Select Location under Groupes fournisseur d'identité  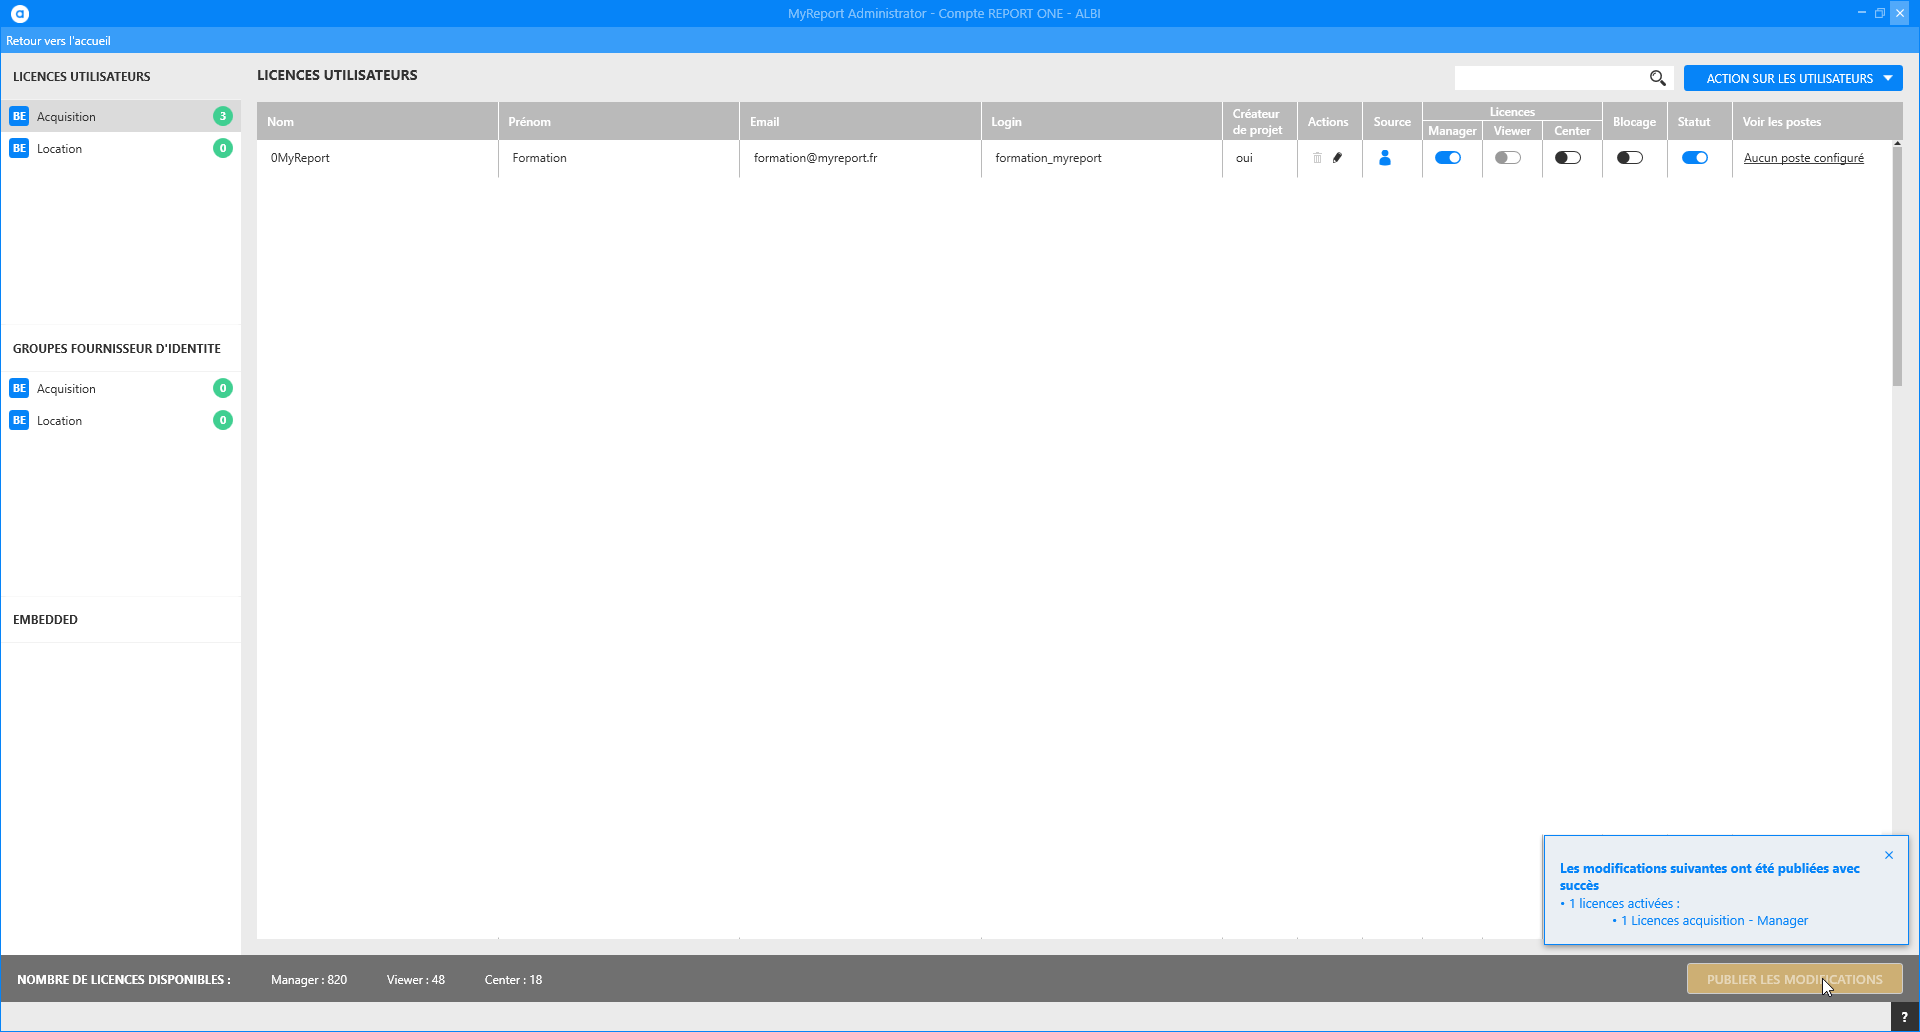(x=60, y=421)
